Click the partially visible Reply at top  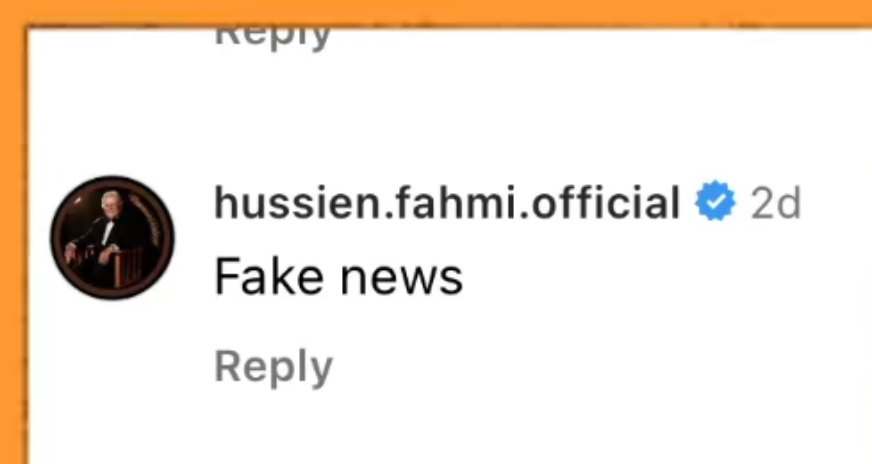pos(272,38)
